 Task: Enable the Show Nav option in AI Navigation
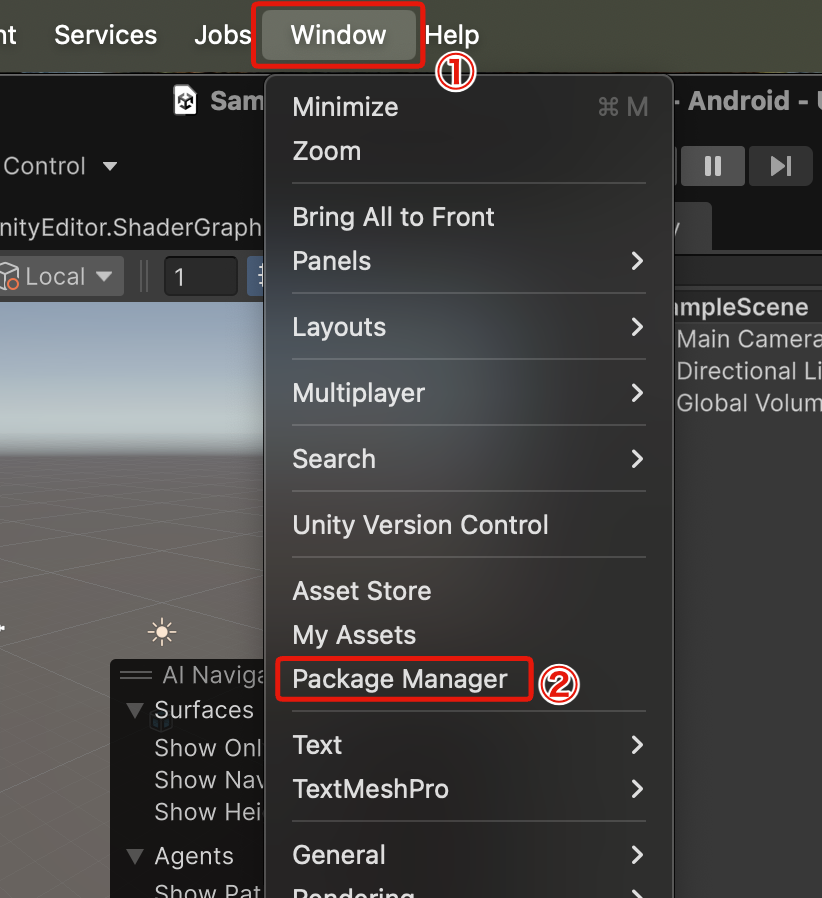(207, 780)
